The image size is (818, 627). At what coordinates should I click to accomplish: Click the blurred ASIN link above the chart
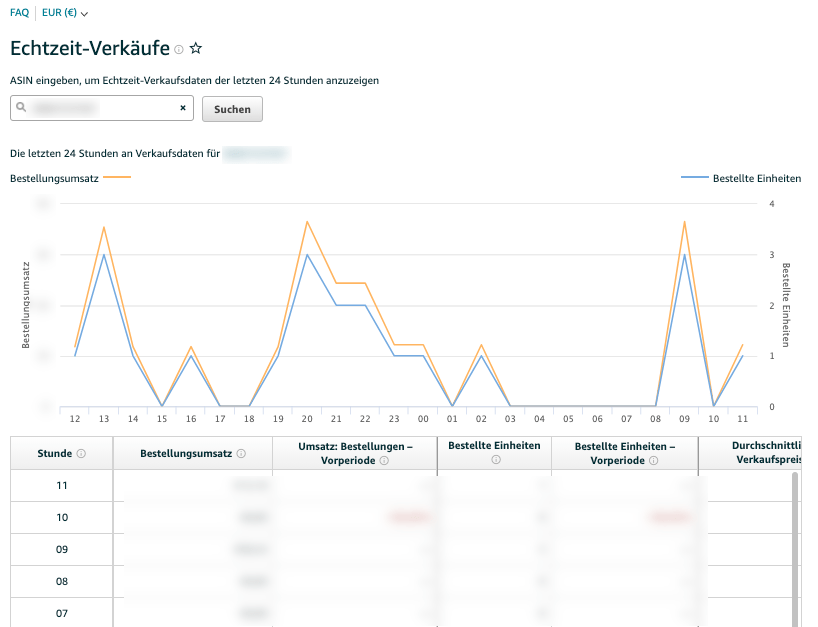tap(256, 154)
